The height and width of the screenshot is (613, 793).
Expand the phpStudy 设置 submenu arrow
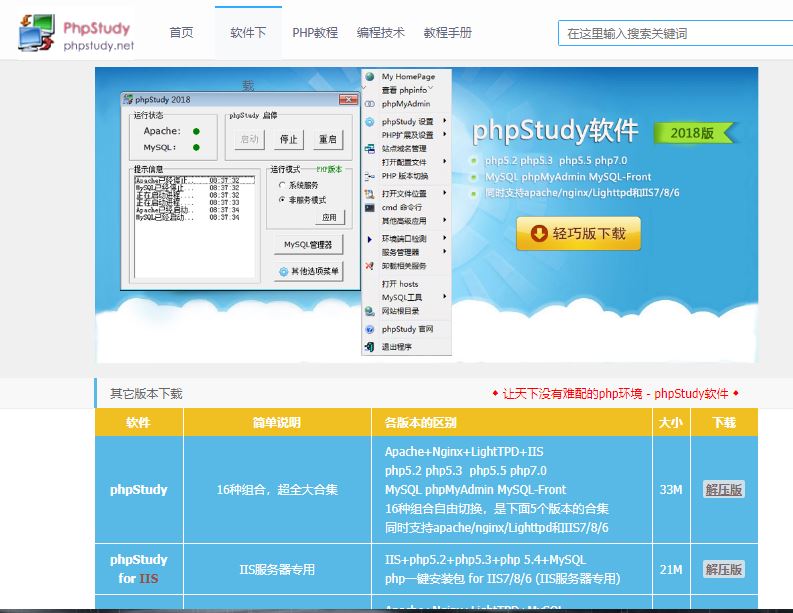444,121
